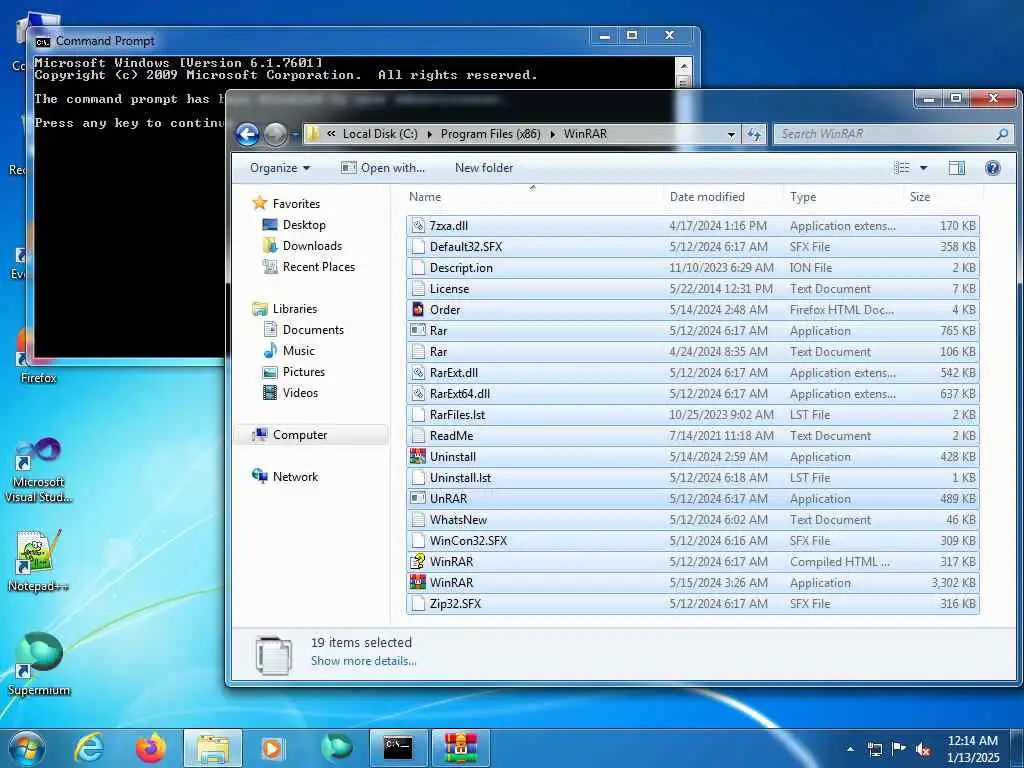Screen dimensions: 1024x768
Task: Launch Internet Explorer from the taskbar
Action: point(89,748)
